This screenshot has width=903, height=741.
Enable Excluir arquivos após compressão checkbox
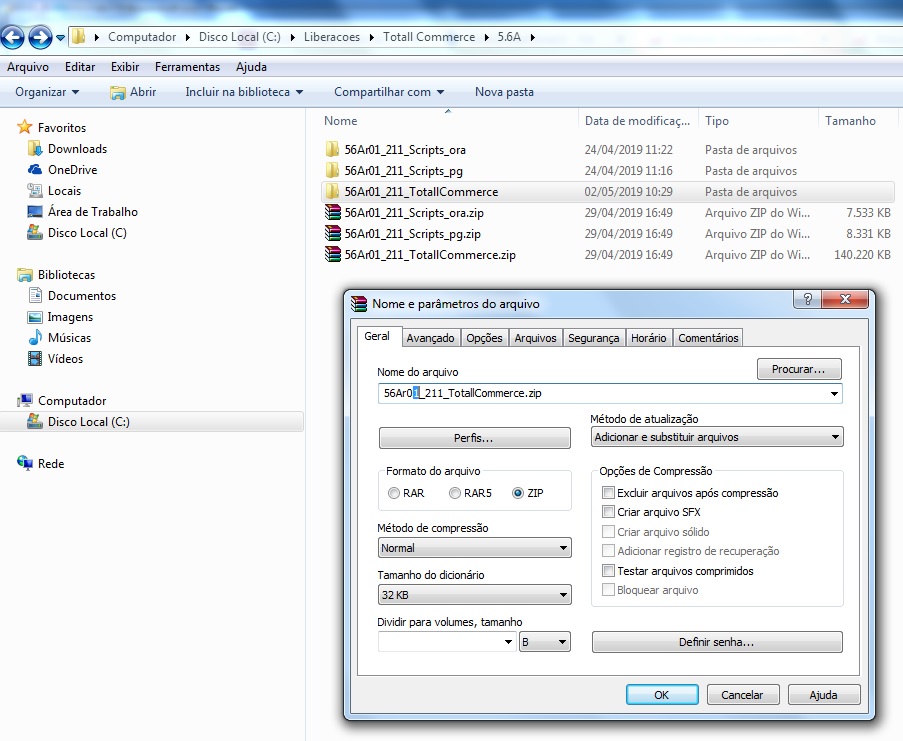(608, 492)
